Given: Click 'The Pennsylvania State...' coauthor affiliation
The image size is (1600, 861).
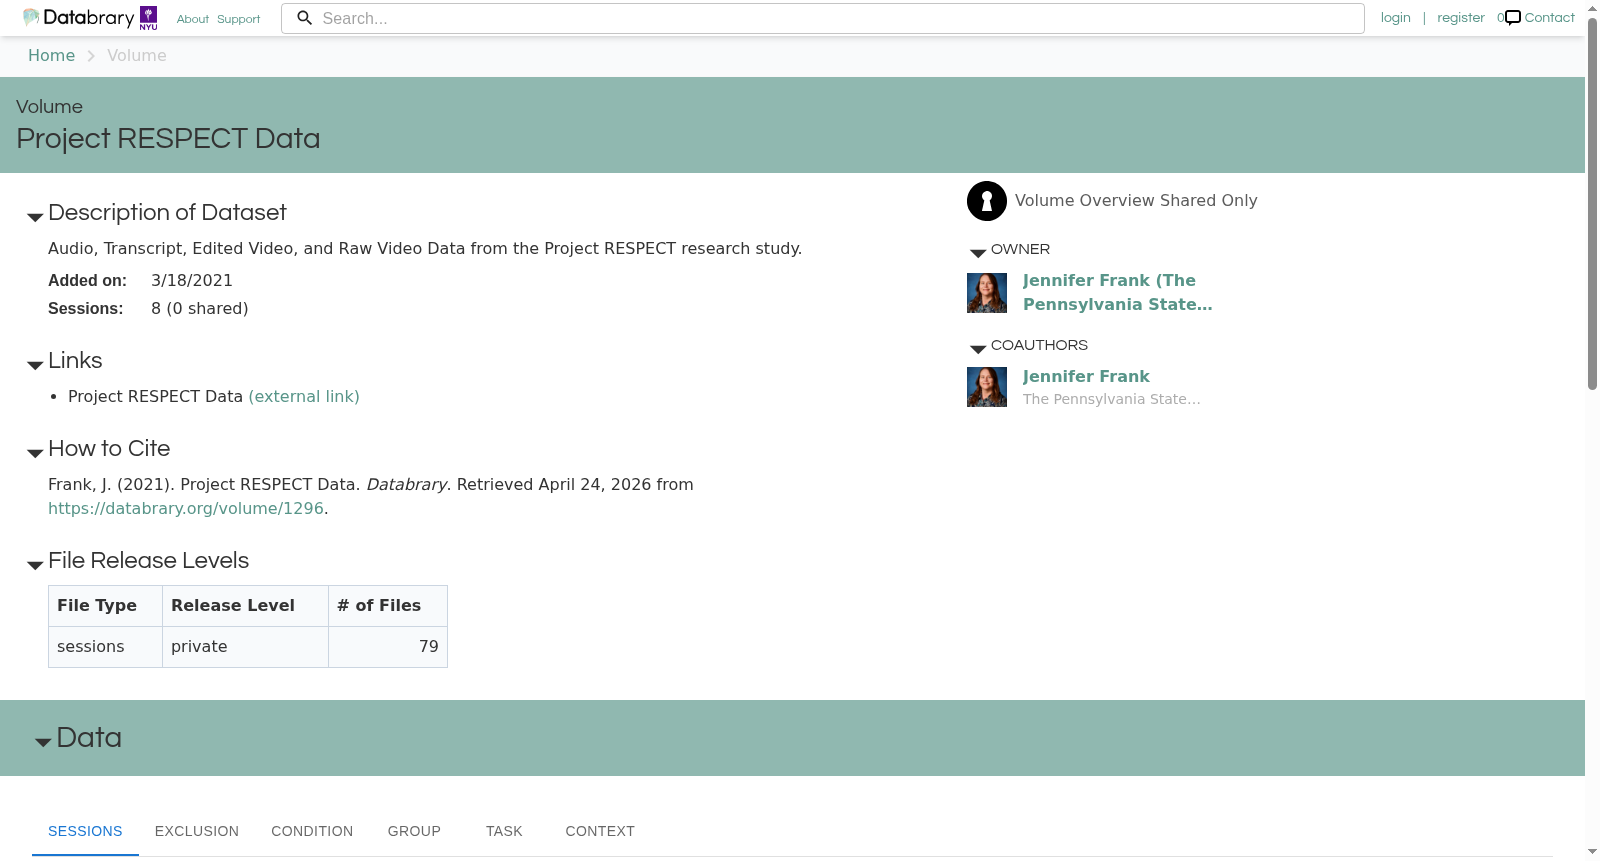Looking at the screenshot, I should [x=1112, y=399].
